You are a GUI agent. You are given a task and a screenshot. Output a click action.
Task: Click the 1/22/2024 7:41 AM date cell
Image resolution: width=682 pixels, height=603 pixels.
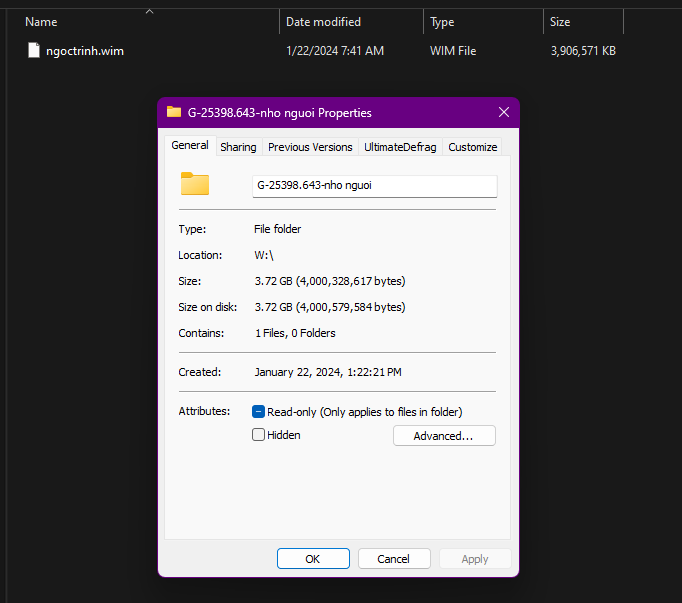click(335, 51)
